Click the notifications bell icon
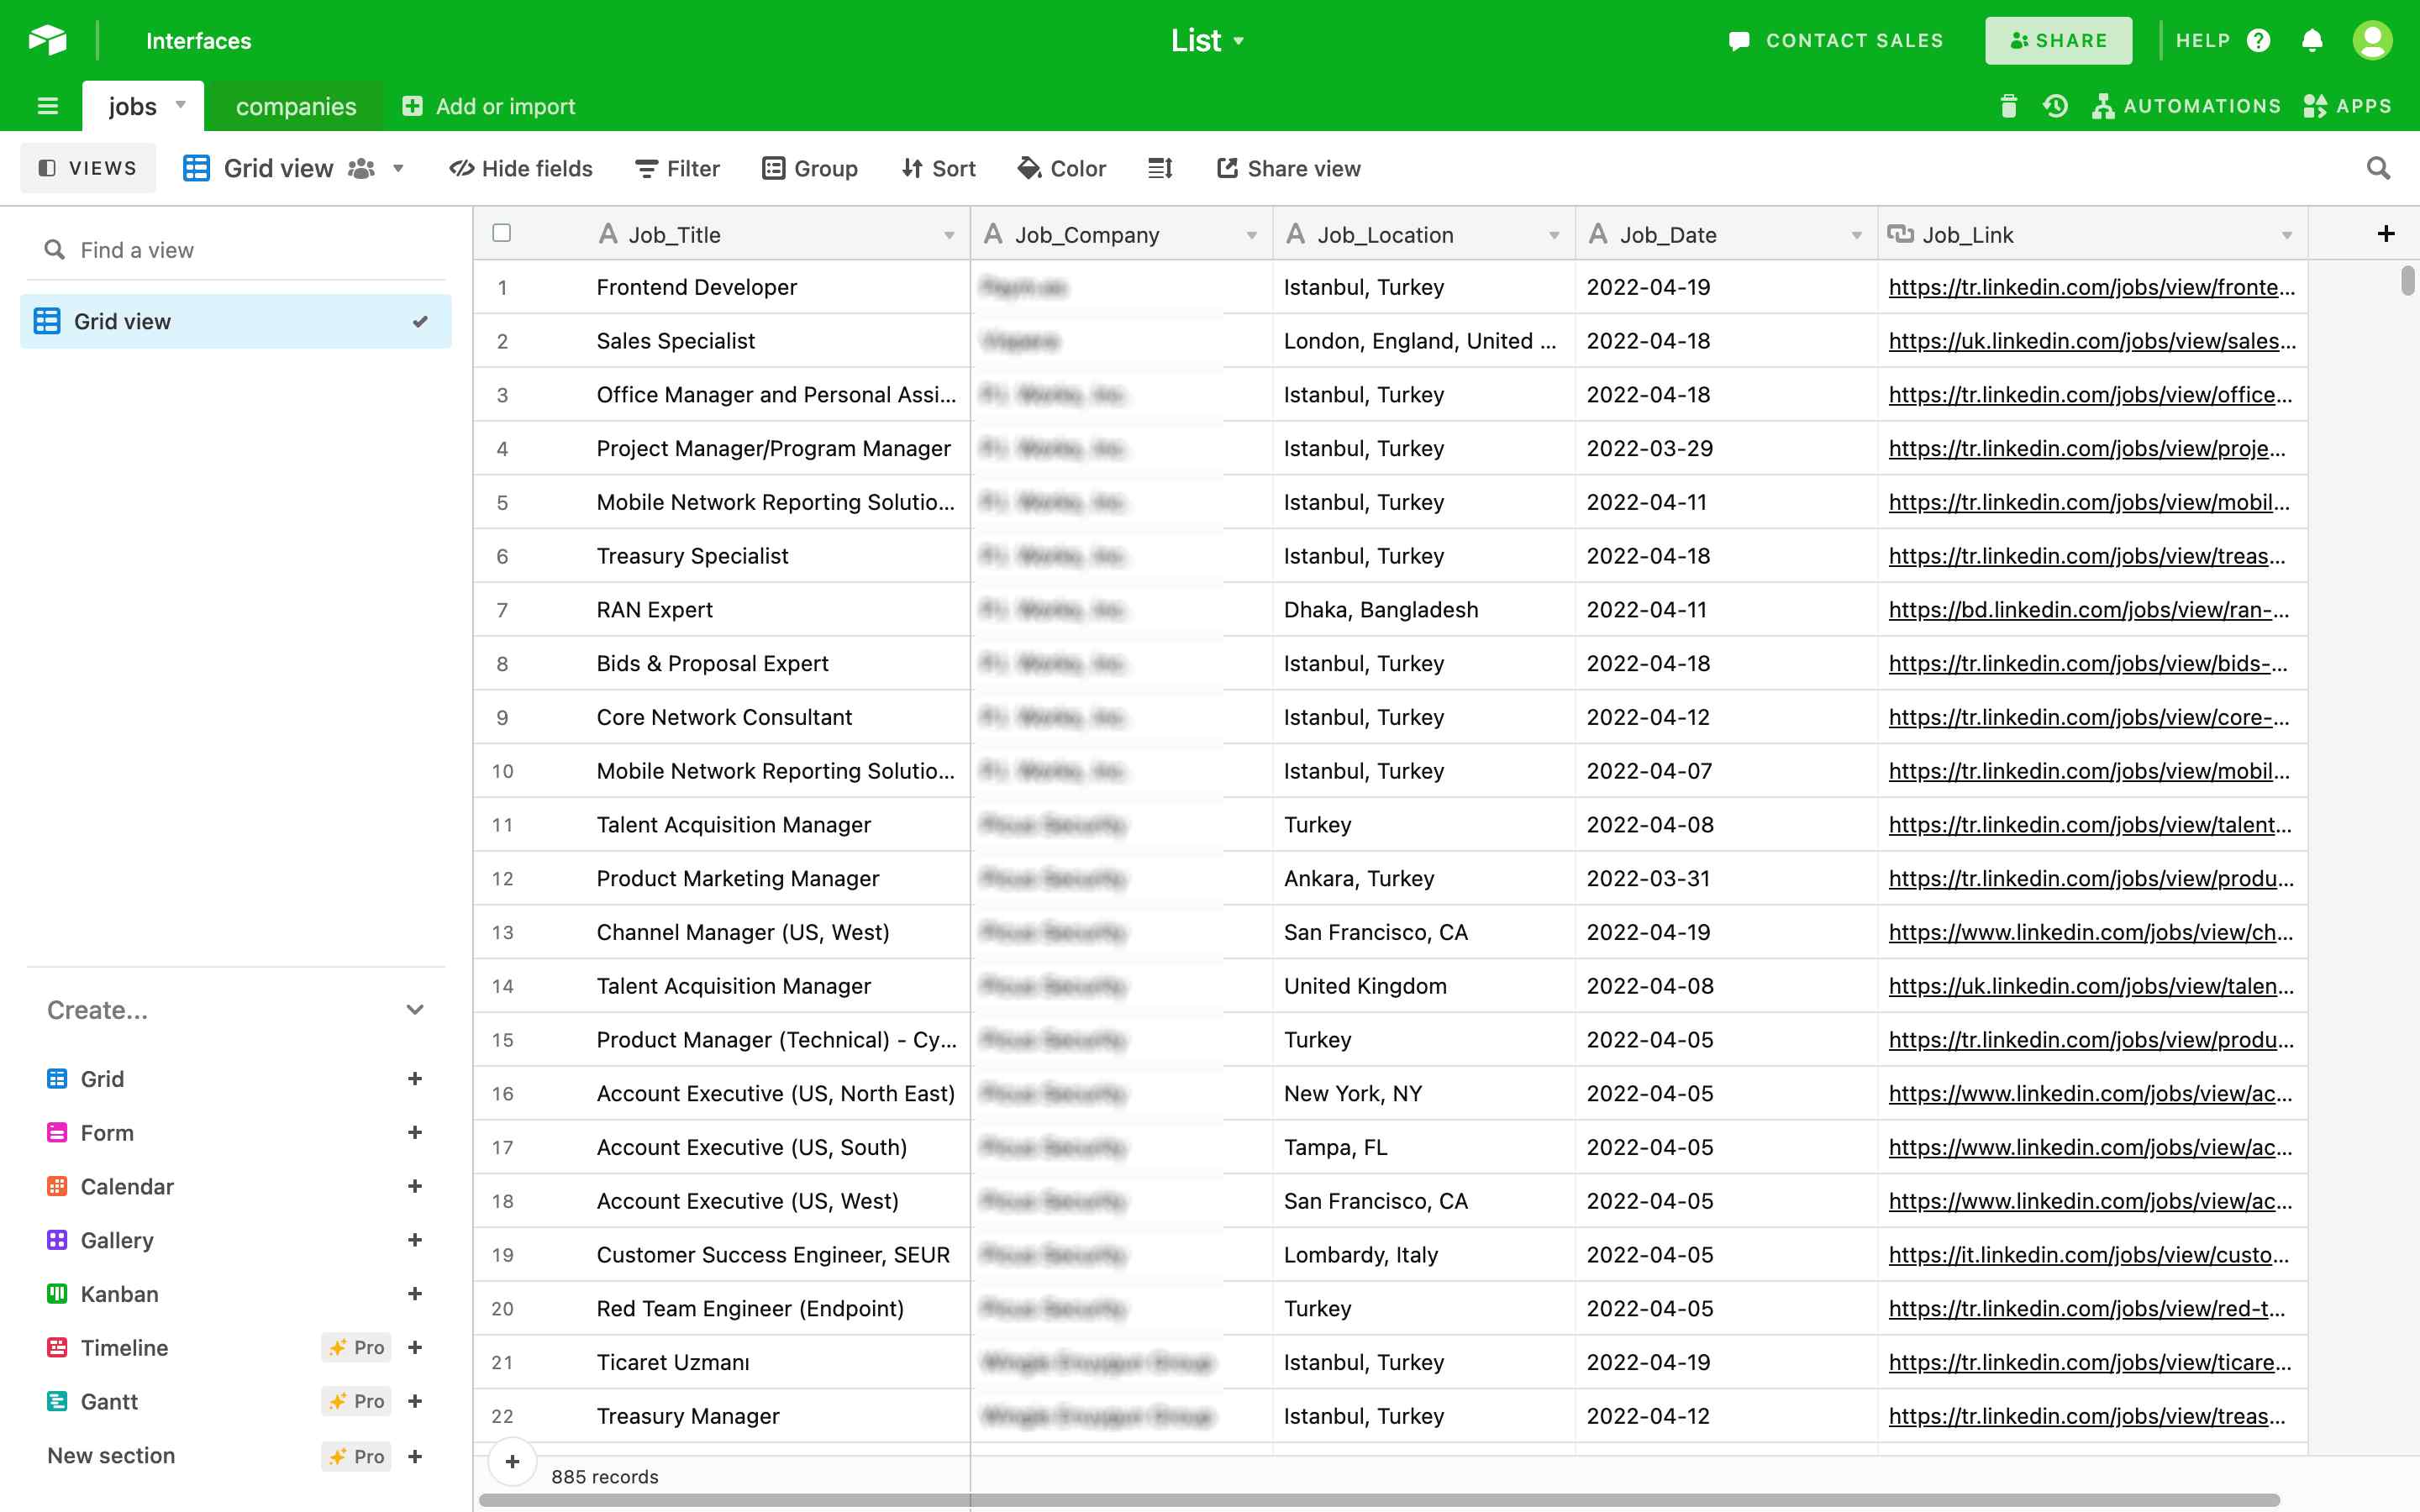The width and height of the screenshot is (2420, 1512). click(x=2311, y=41)
